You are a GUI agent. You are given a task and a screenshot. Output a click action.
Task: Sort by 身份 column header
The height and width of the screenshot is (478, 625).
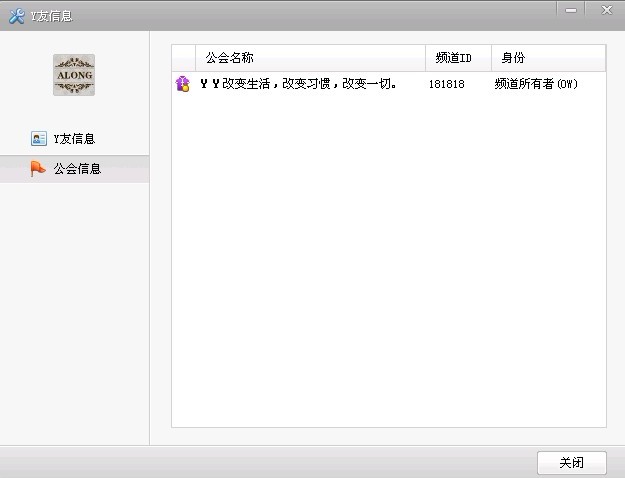click(x=548, y=58)
